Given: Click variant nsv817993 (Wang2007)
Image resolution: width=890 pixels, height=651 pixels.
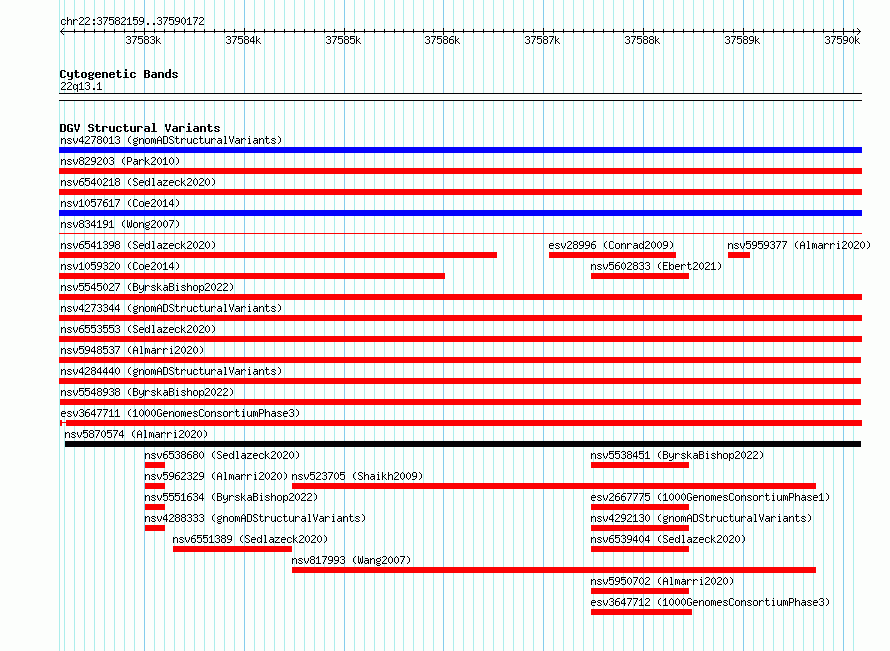Looking at the screenshot, I should 351,560.
